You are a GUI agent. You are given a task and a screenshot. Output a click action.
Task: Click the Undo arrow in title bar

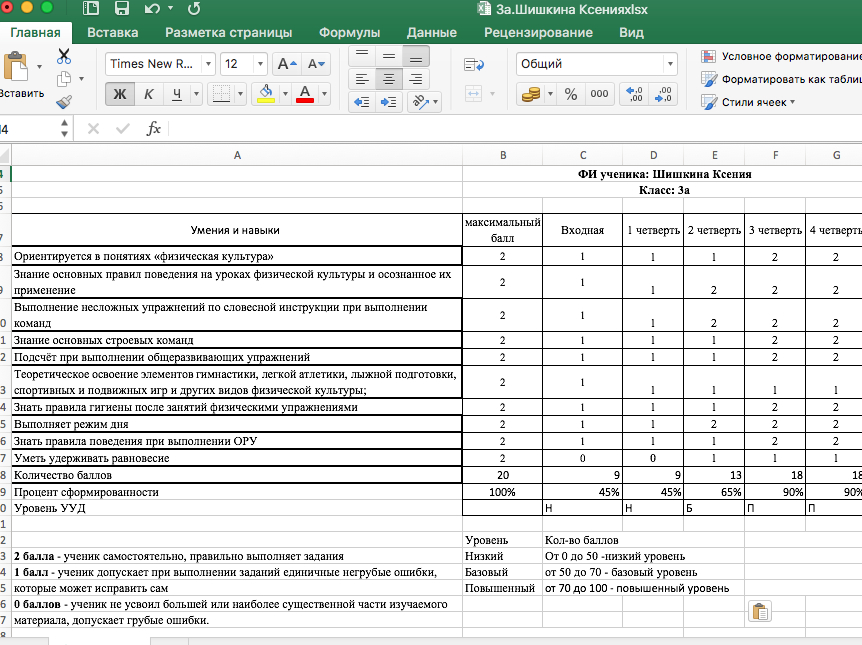coord(152,8)
